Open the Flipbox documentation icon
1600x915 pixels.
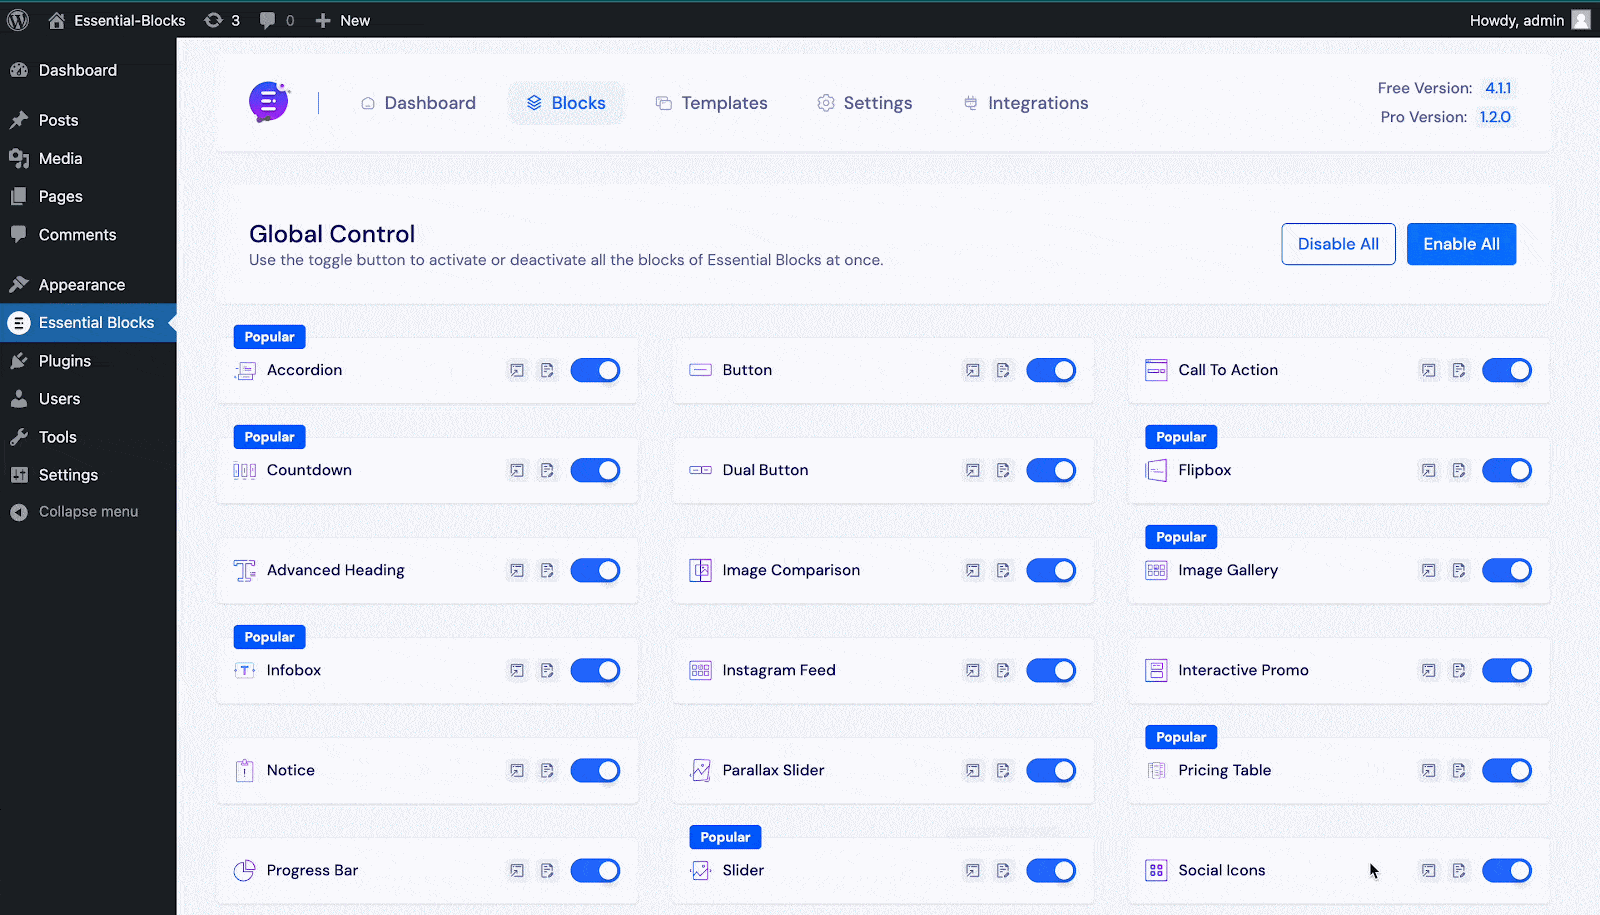point(1459,470)
